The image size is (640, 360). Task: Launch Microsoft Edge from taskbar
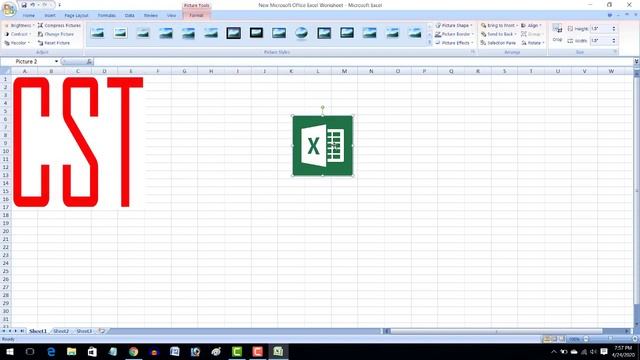coord(51,351)
